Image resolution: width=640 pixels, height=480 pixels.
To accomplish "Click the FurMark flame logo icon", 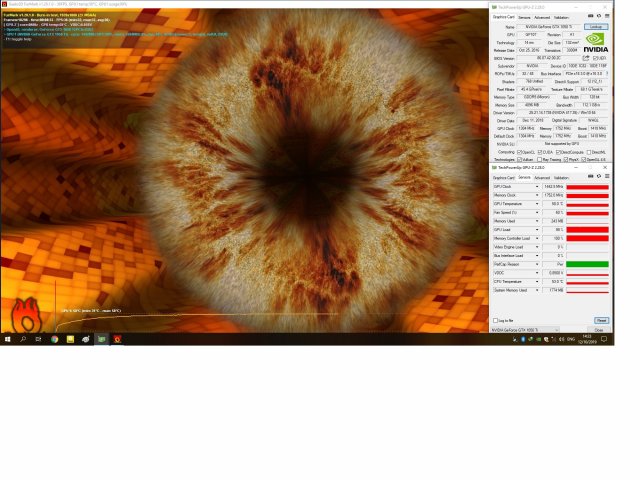I will pyautogui.click(x=26, y=314).
